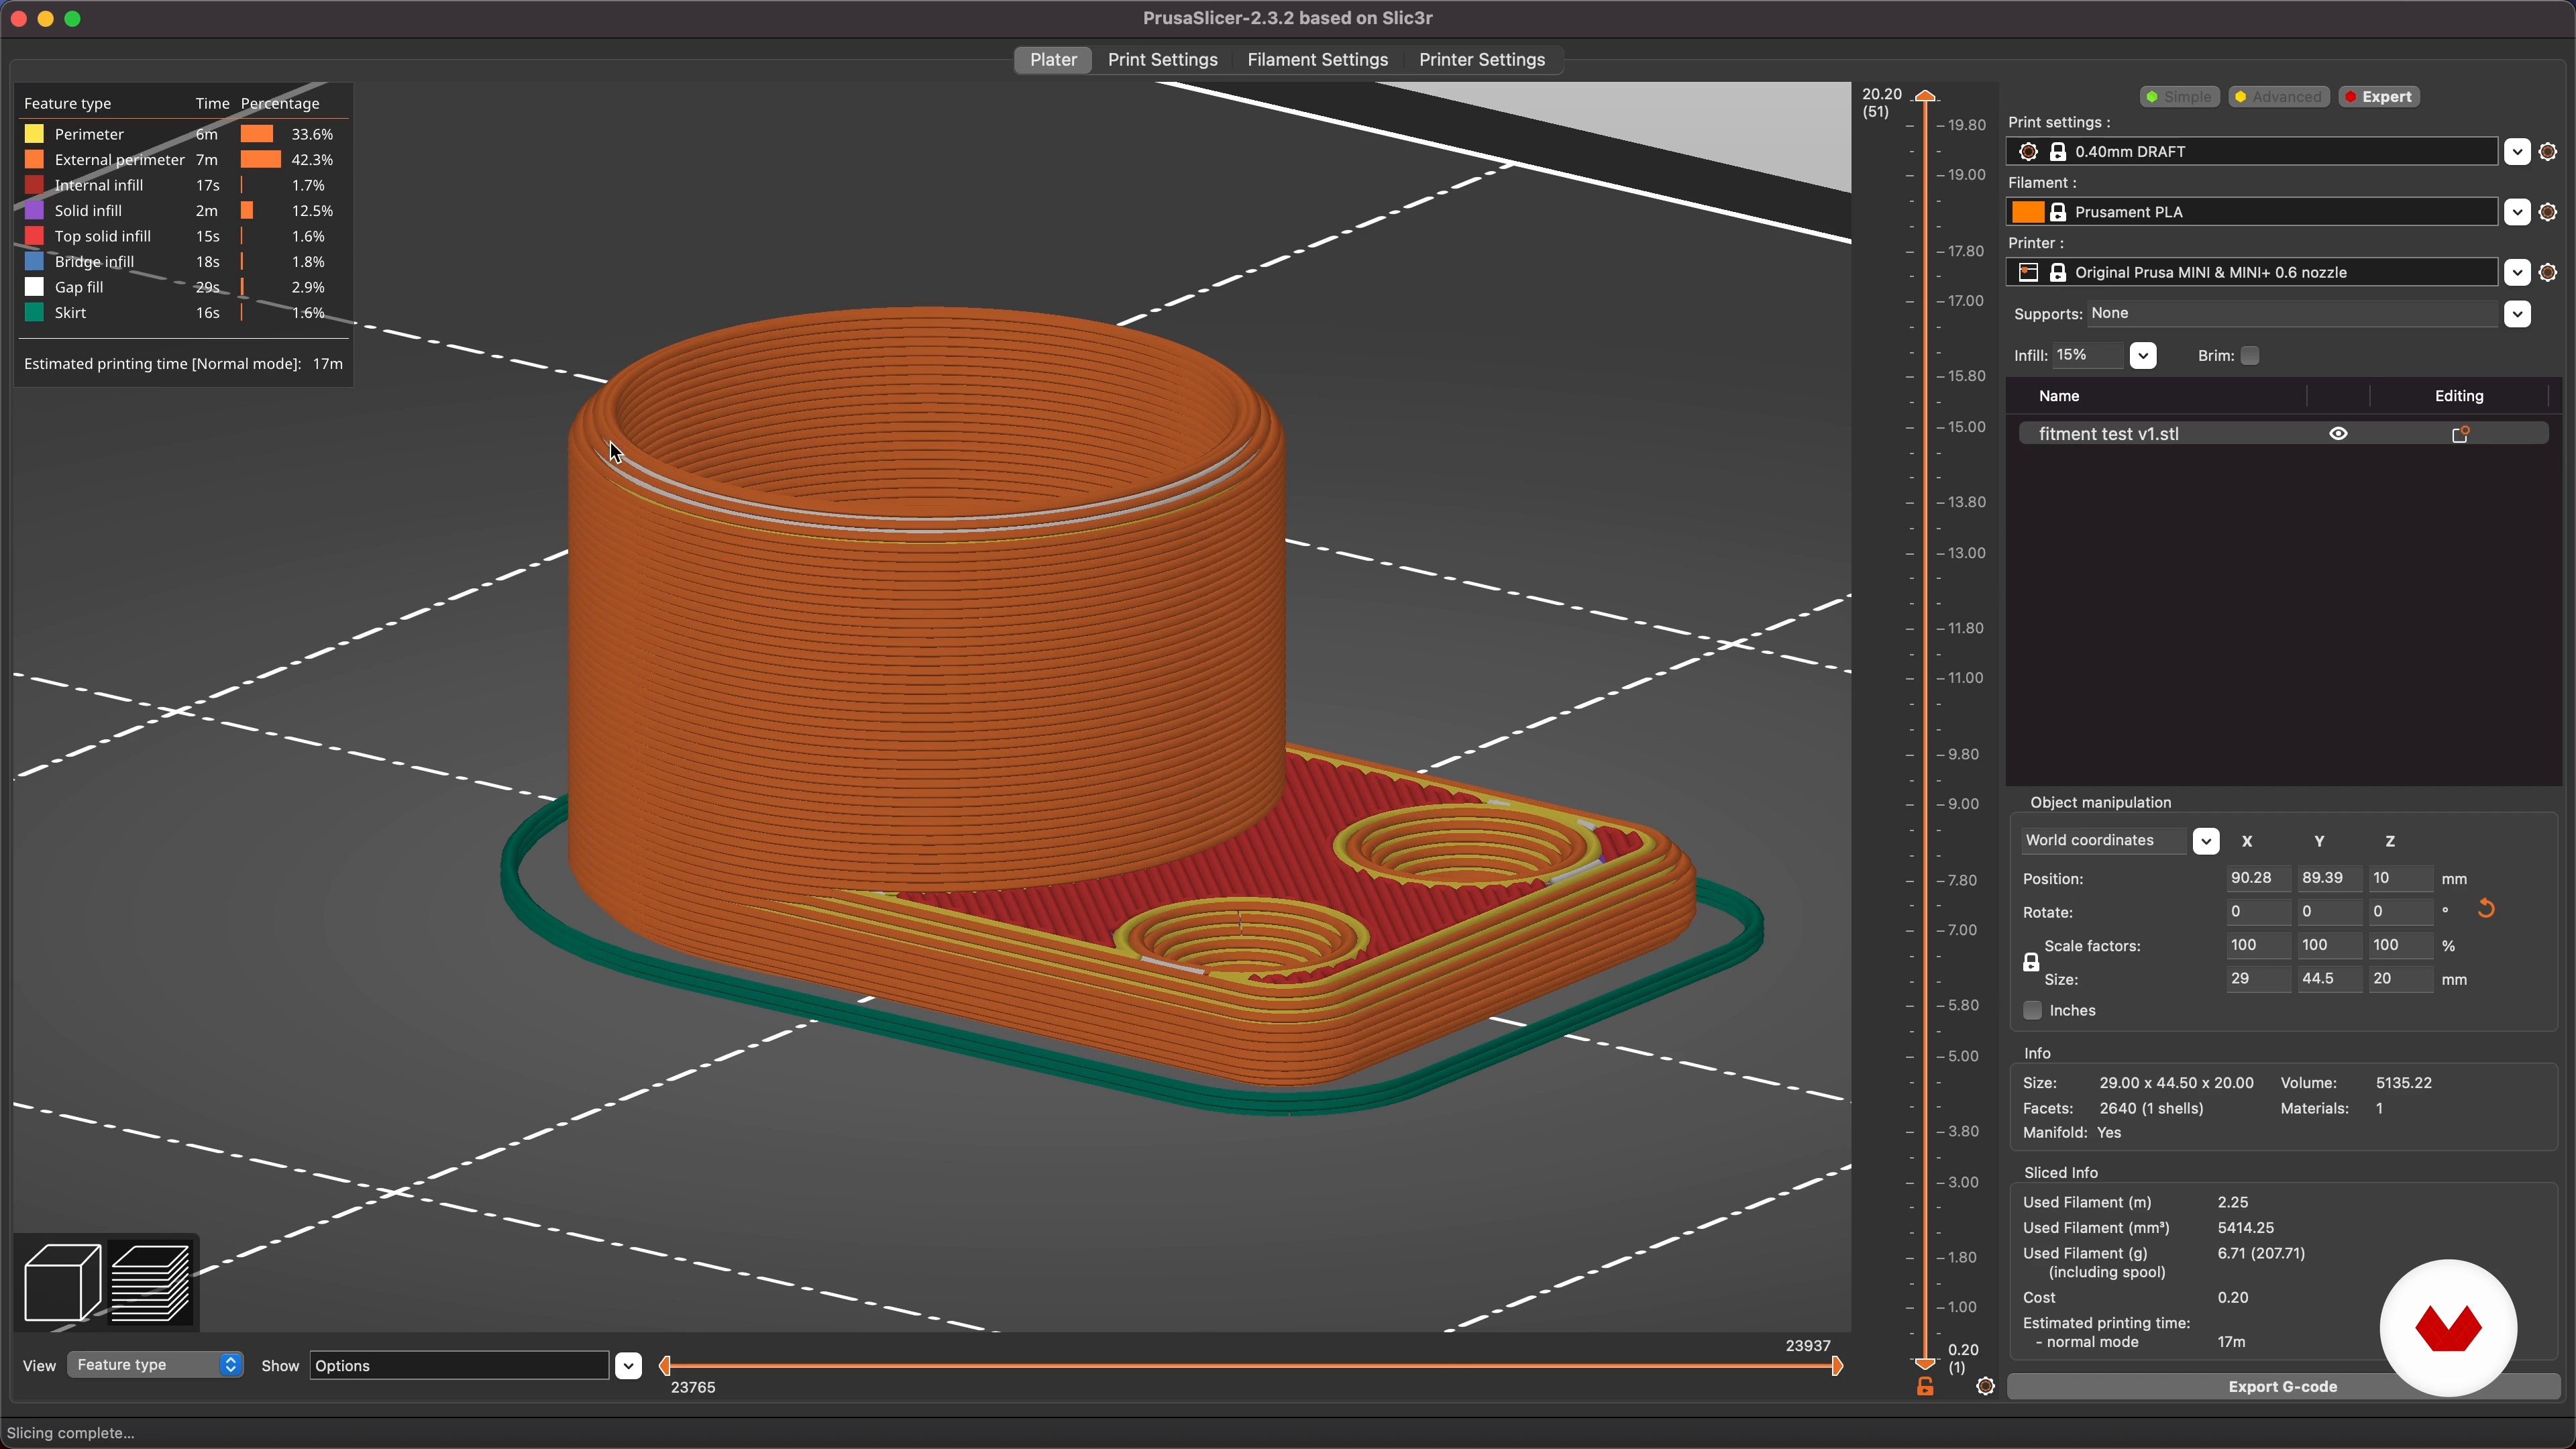
Task: Click the orange lock below the layer slider
Action: [1925, 1387]
